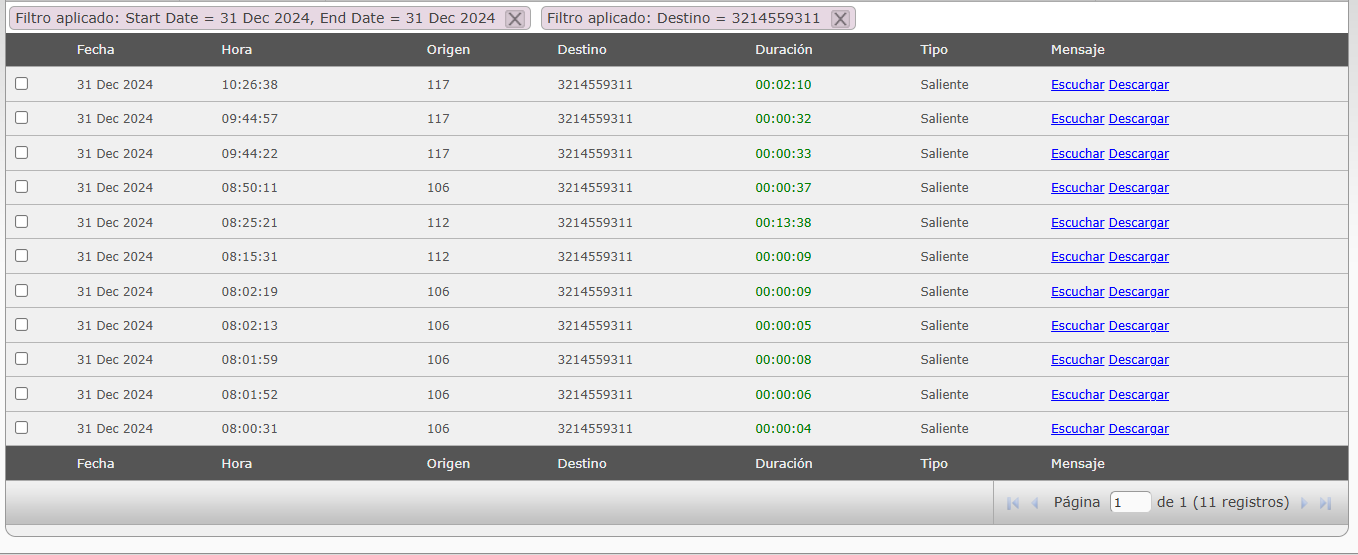Check the row for call at 08:25:21
Viewport: 1358px width, 555px height.
point(22,222)
